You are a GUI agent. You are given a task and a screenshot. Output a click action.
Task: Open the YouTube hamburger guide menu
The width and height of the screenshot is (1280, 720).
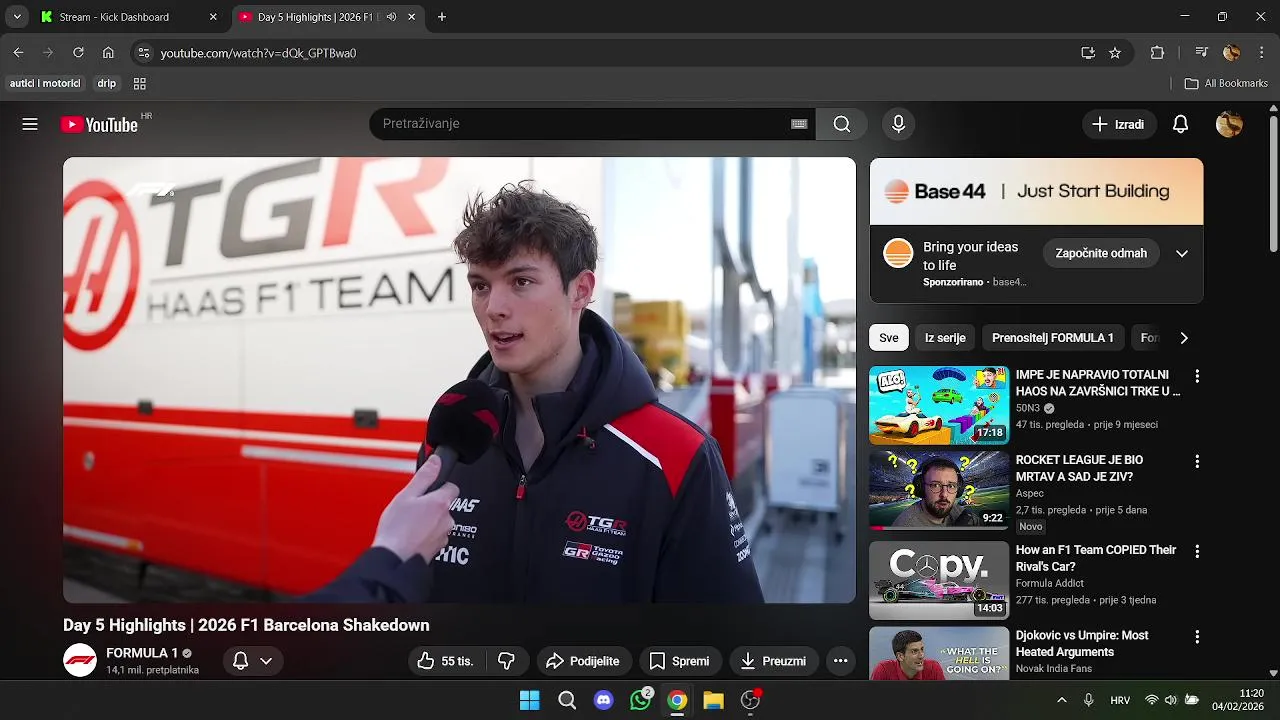pyautogui.click(x=30, y=124)
